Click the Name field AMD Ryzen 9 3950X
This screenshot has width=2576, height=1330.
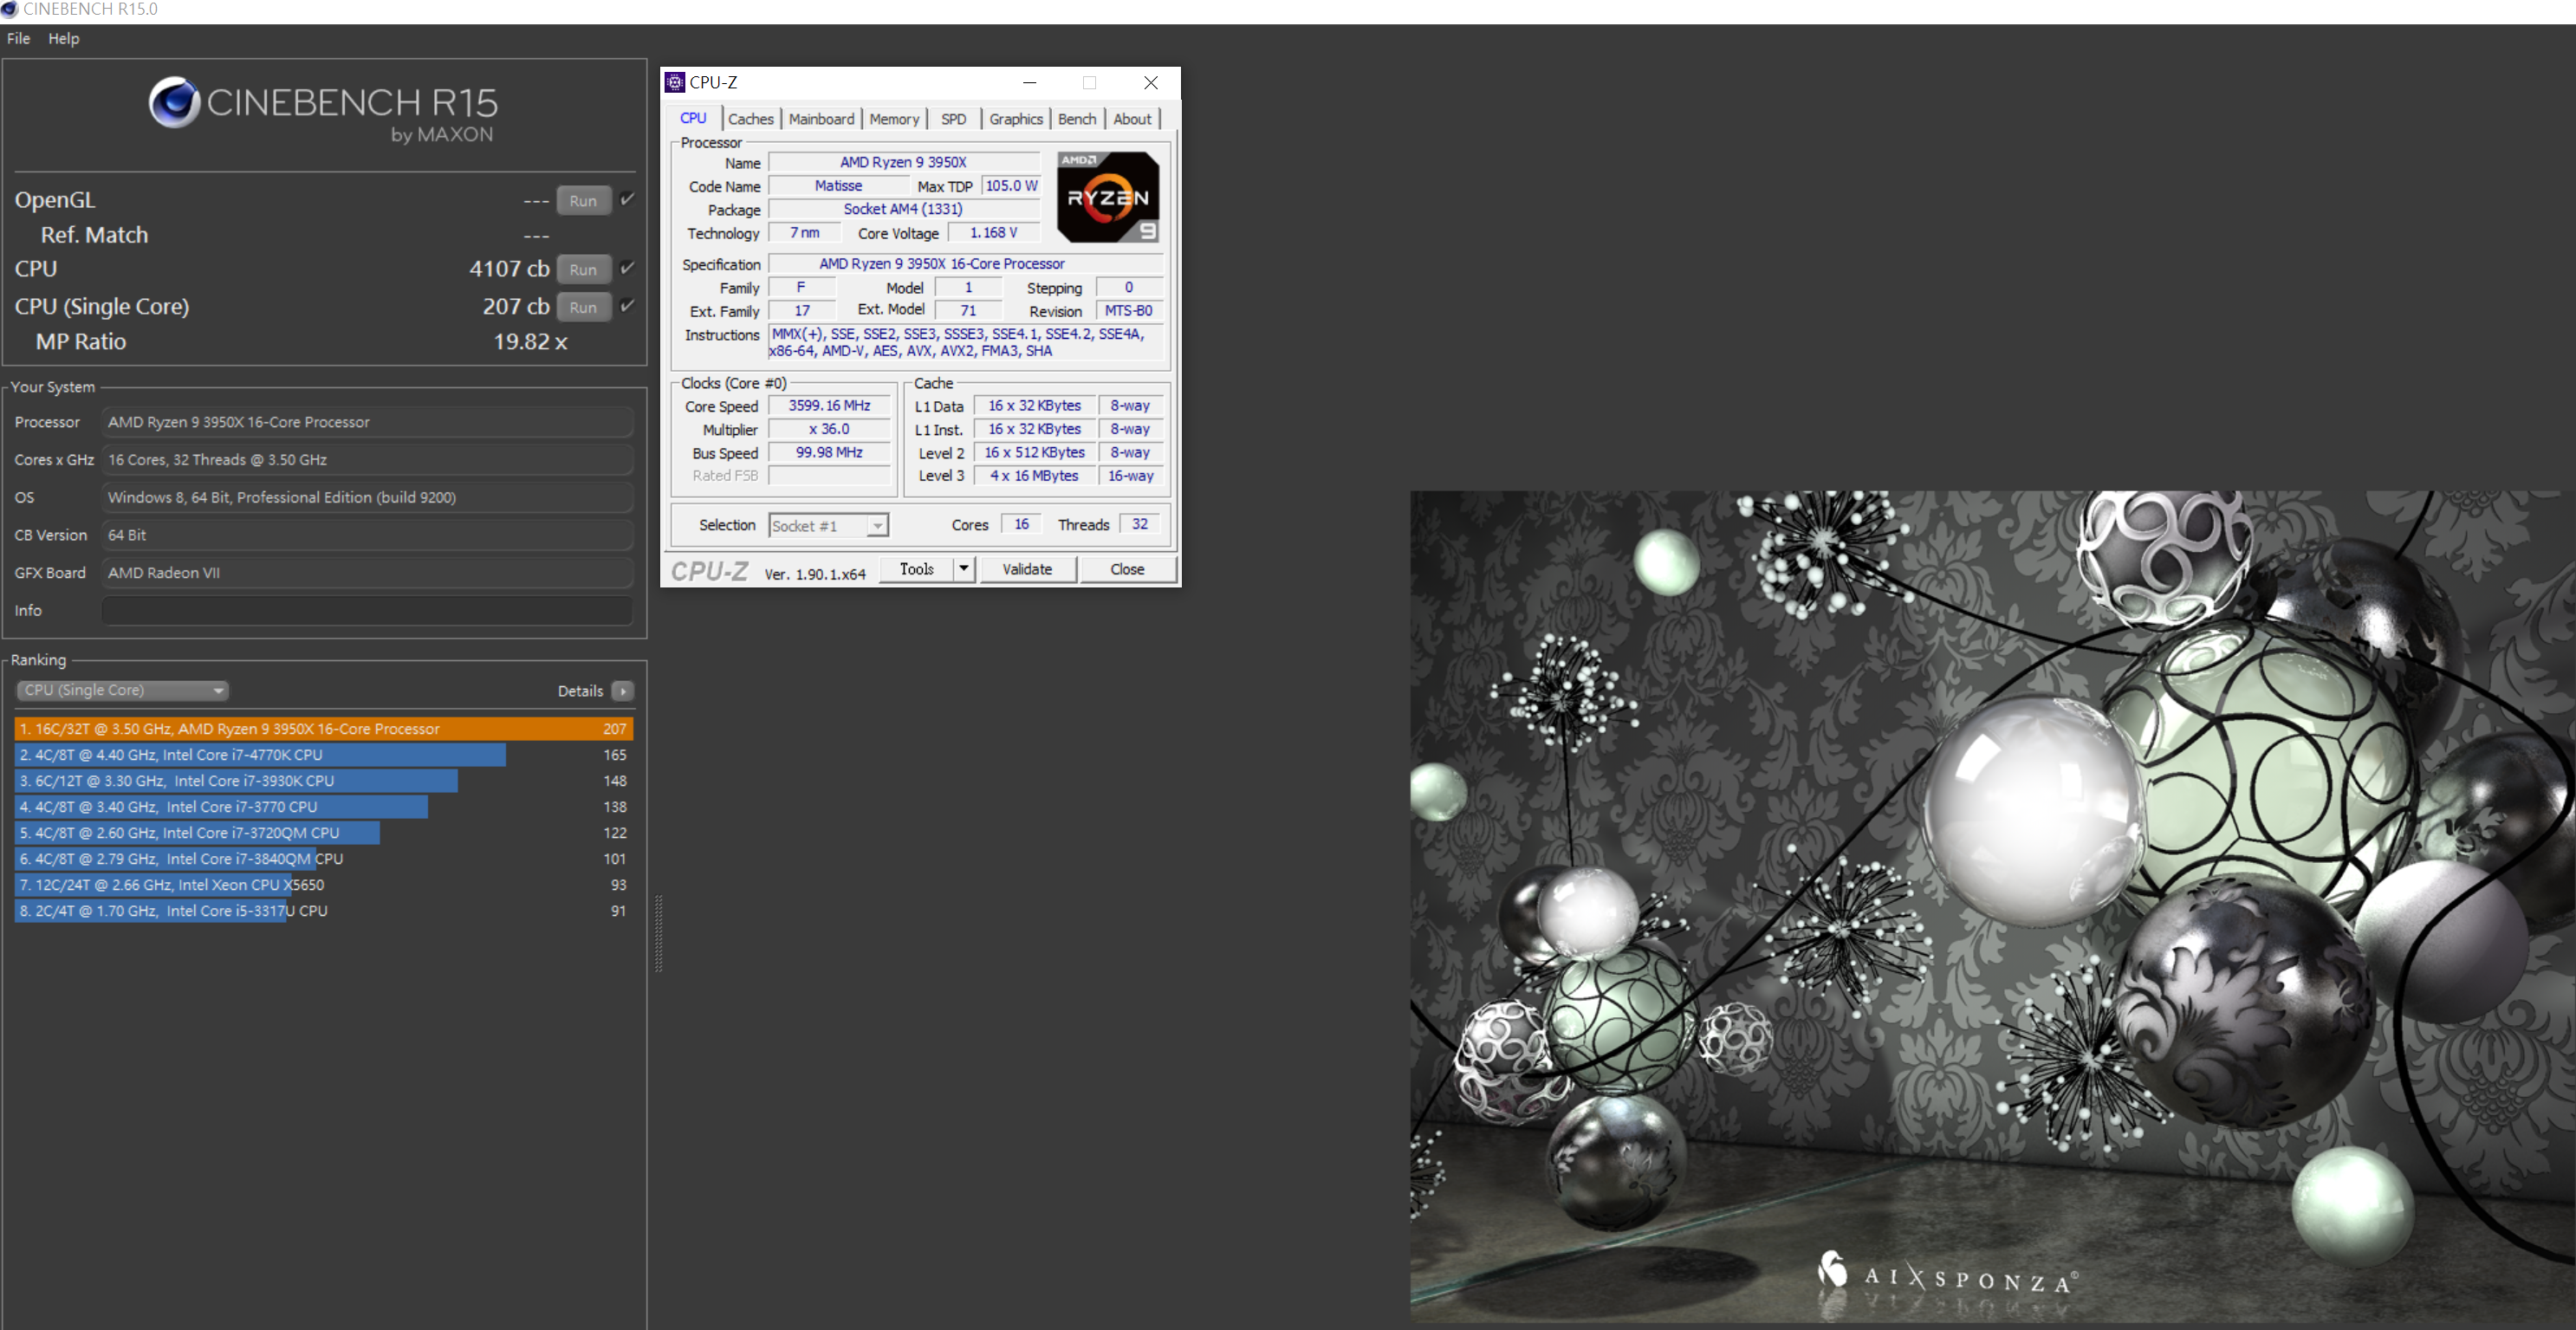point(903,162)
